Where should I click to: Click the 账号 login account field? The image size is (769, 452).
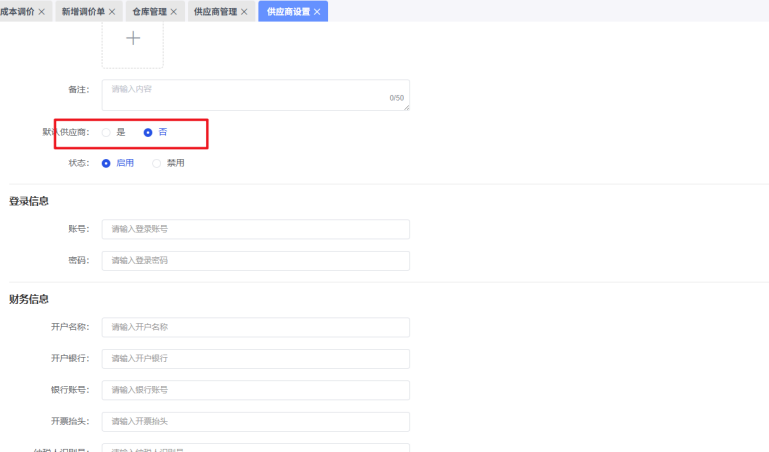(x=256, y=229)
